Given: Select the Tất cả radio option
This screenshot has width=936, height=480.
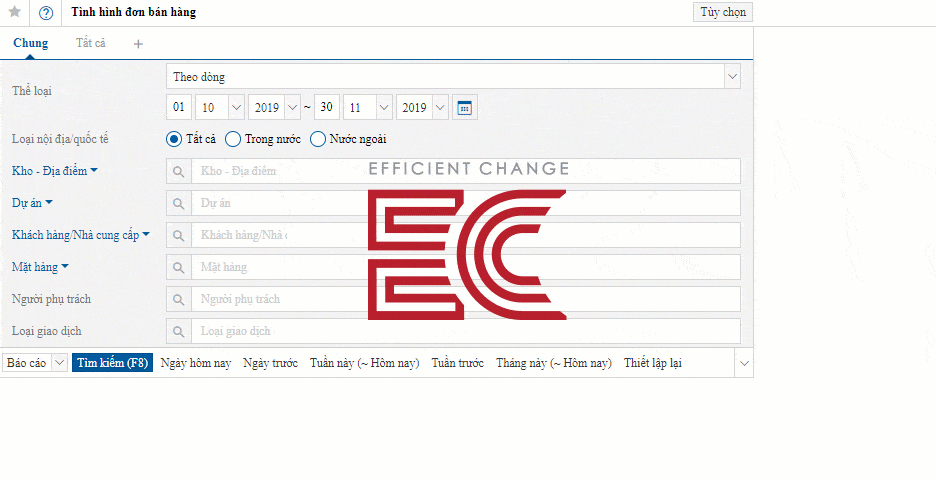Looking at the screenshot, I should 174,139.
